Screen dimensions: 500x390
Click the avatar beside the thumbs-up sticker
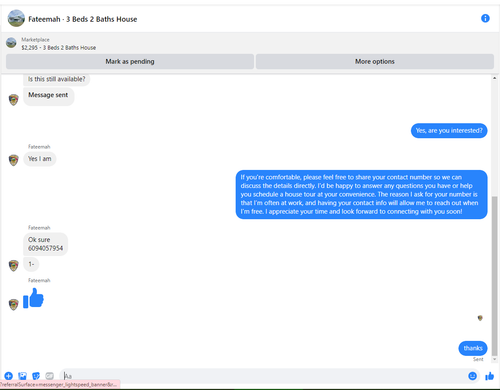tap(14, 305)
